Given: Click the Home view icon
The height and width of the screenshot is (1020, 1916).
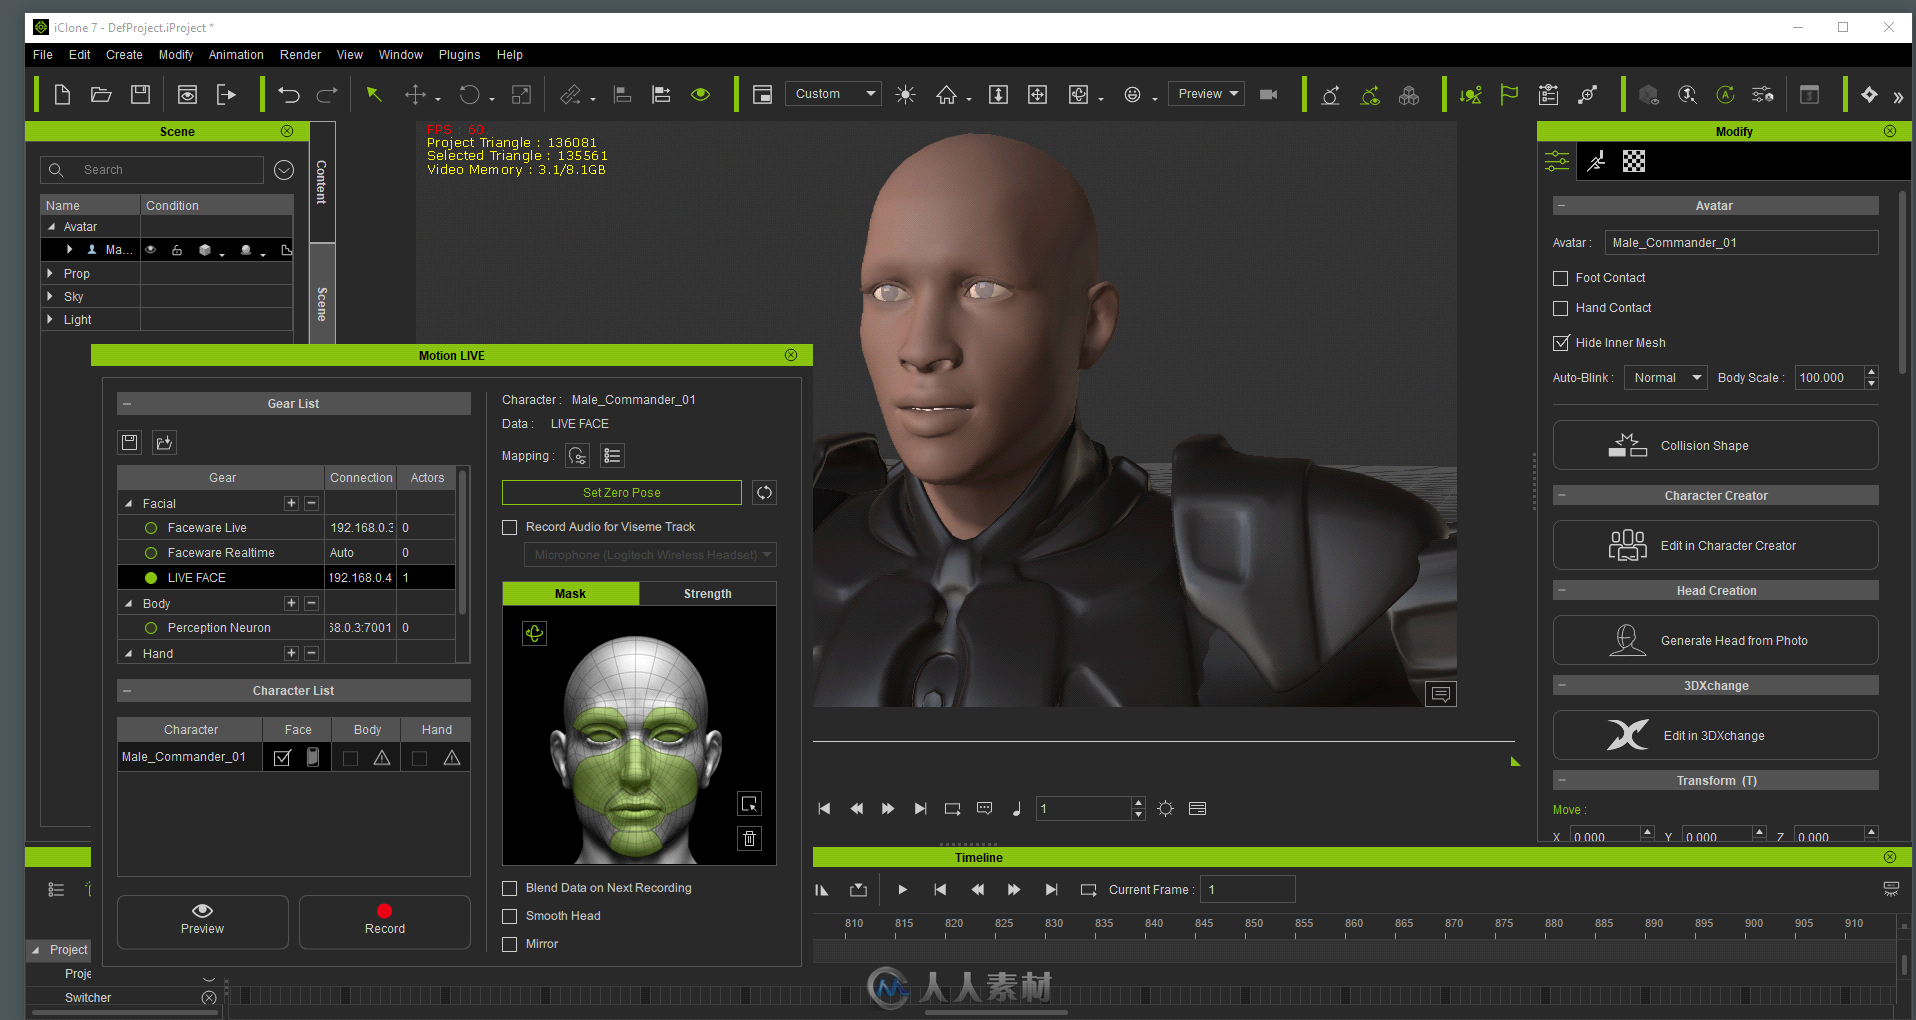Looking at the screenshot, I should click(x=946, y=94).
